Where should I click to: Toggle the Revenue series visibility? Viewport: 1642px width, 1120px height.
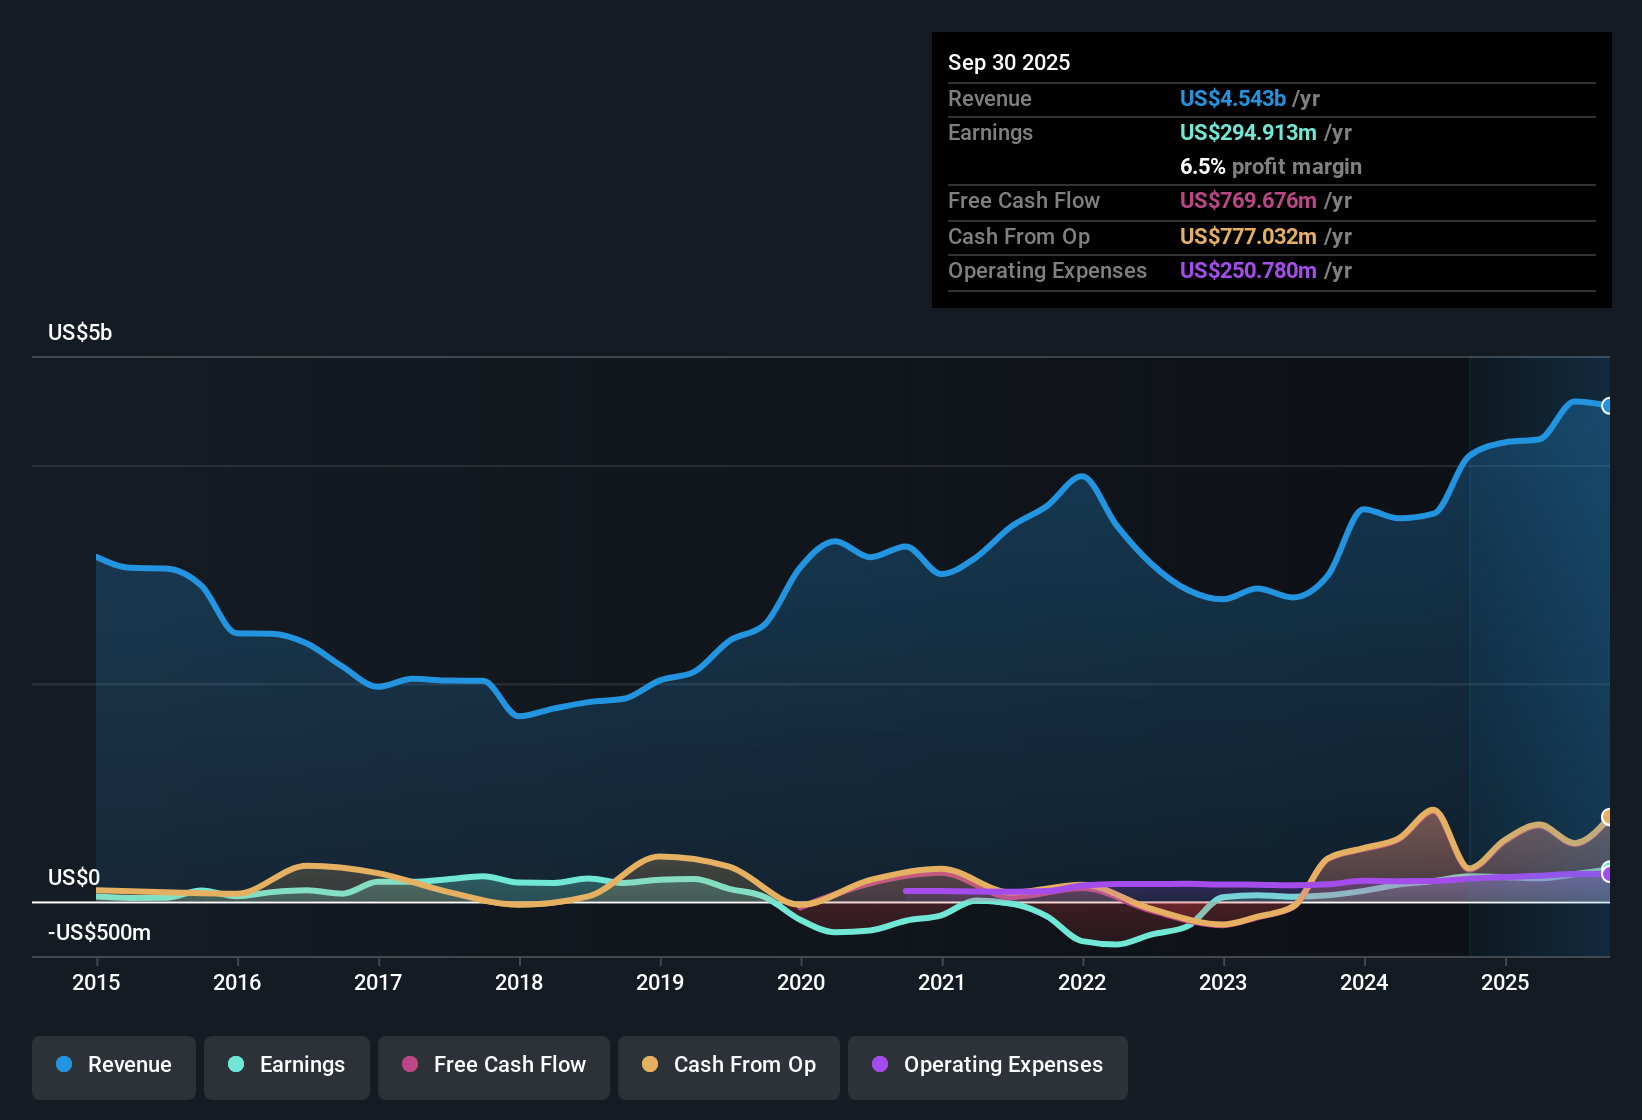click(113, 1065)
